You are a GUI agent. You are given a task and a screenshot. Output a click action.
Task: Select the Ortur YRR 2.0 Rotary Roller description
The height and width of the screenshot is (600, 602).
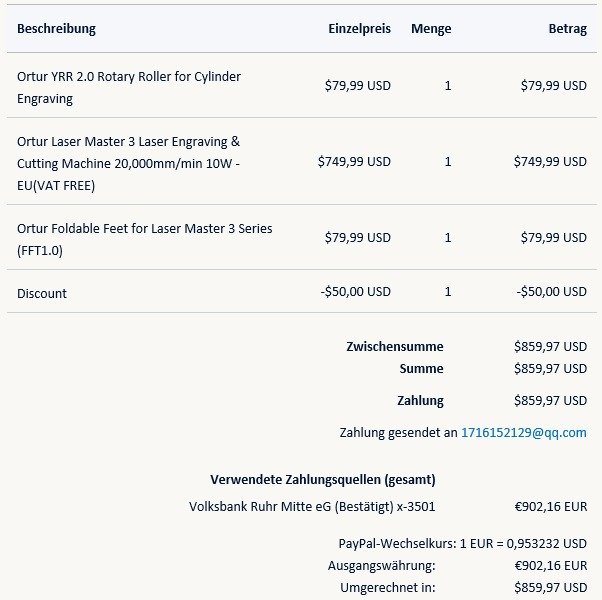[129, 87]
